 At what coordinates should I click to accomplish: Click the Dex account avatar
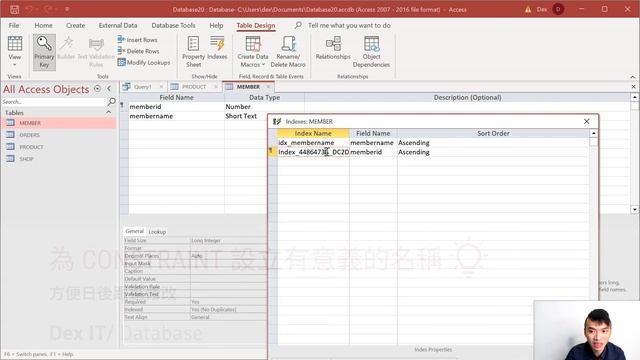(558, 9)
